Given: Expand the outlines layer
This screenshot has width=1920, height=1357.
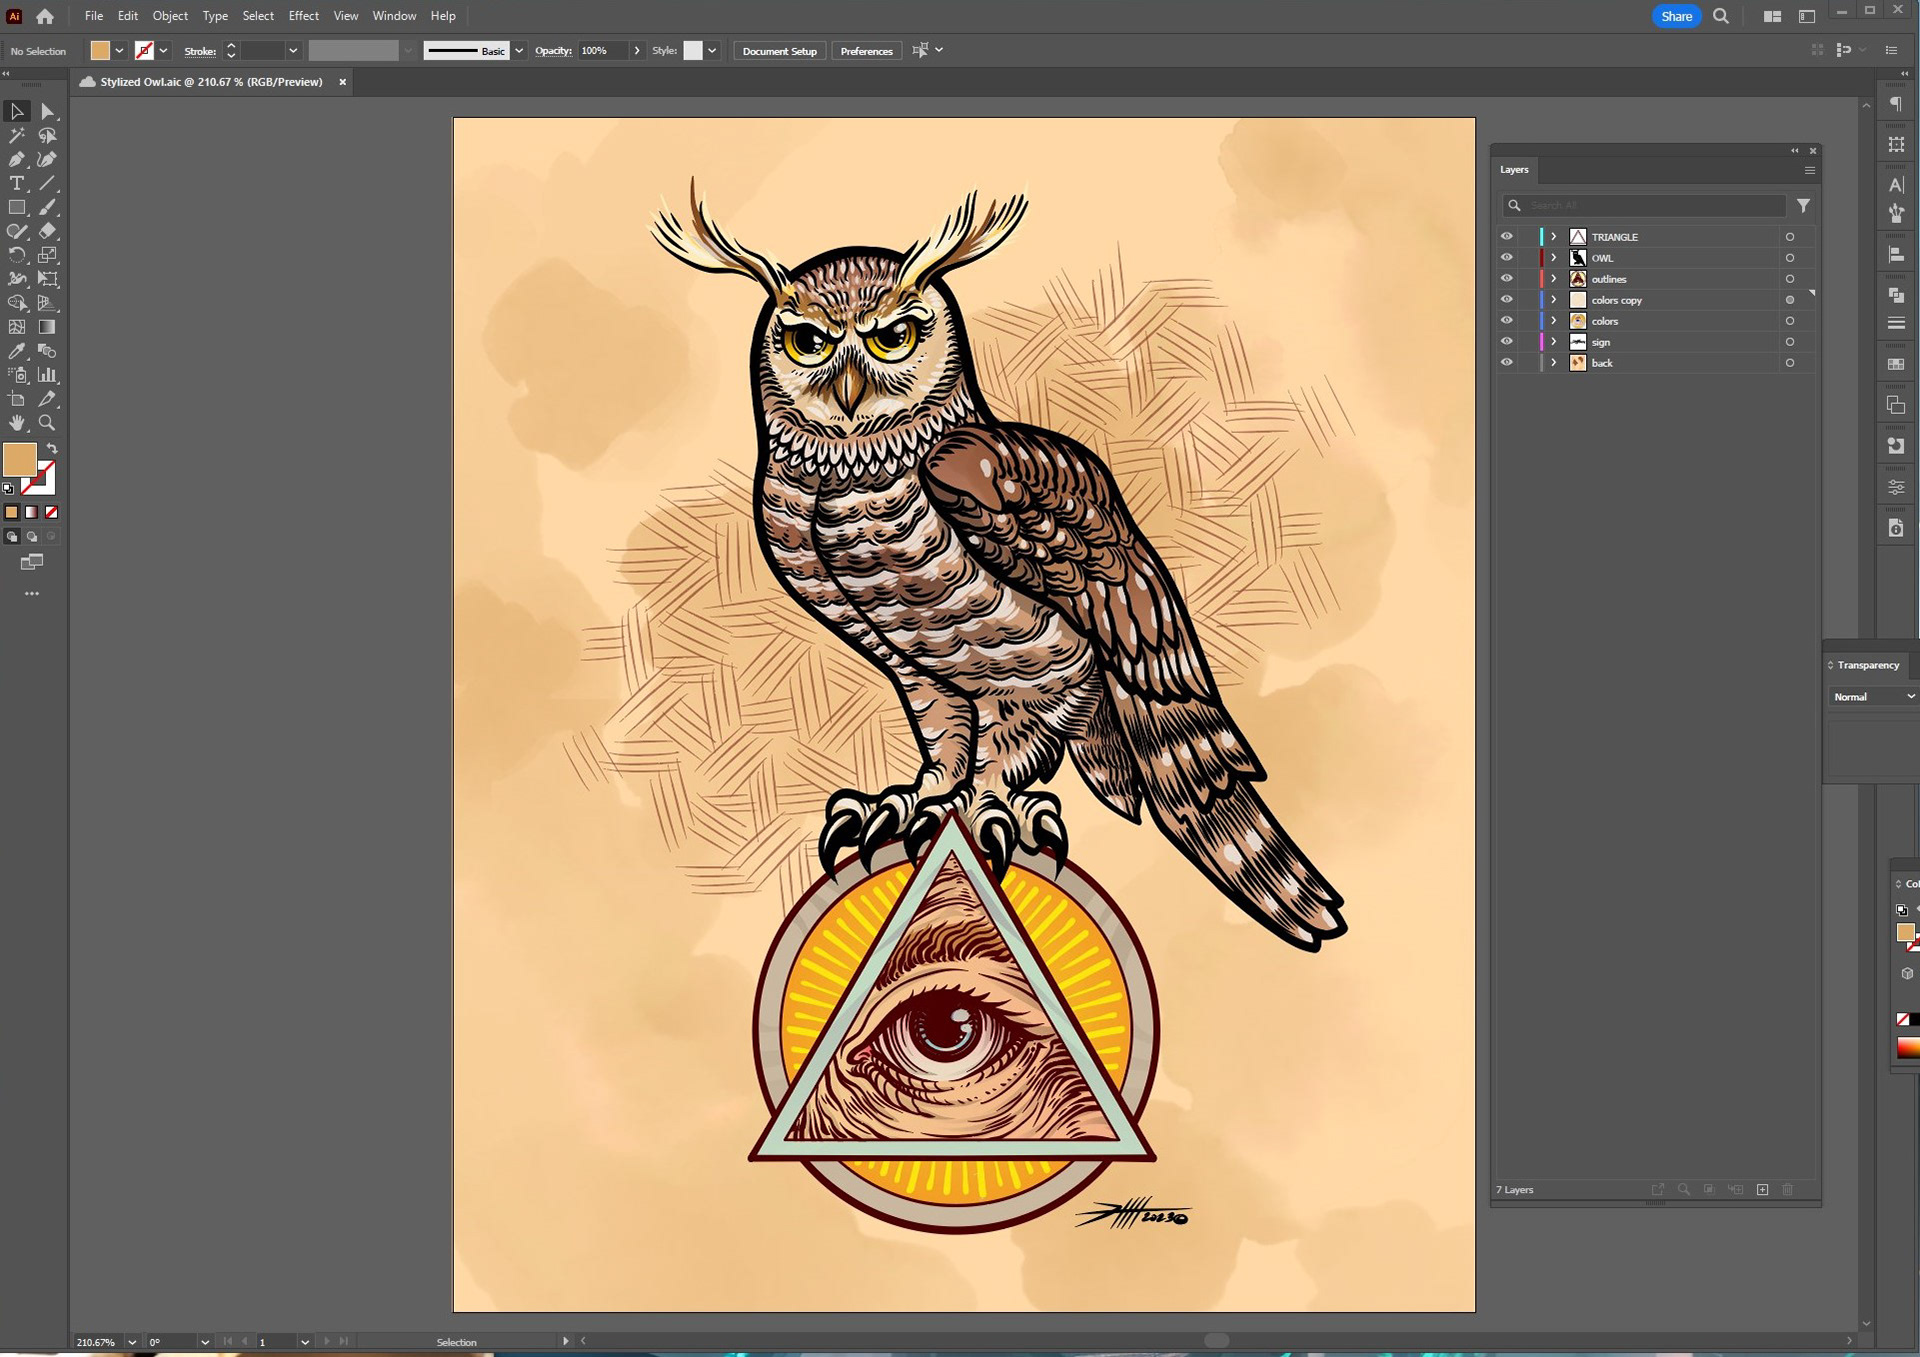Looking at the screenshot, I should pyautogui.click(x=1553, y=279).
